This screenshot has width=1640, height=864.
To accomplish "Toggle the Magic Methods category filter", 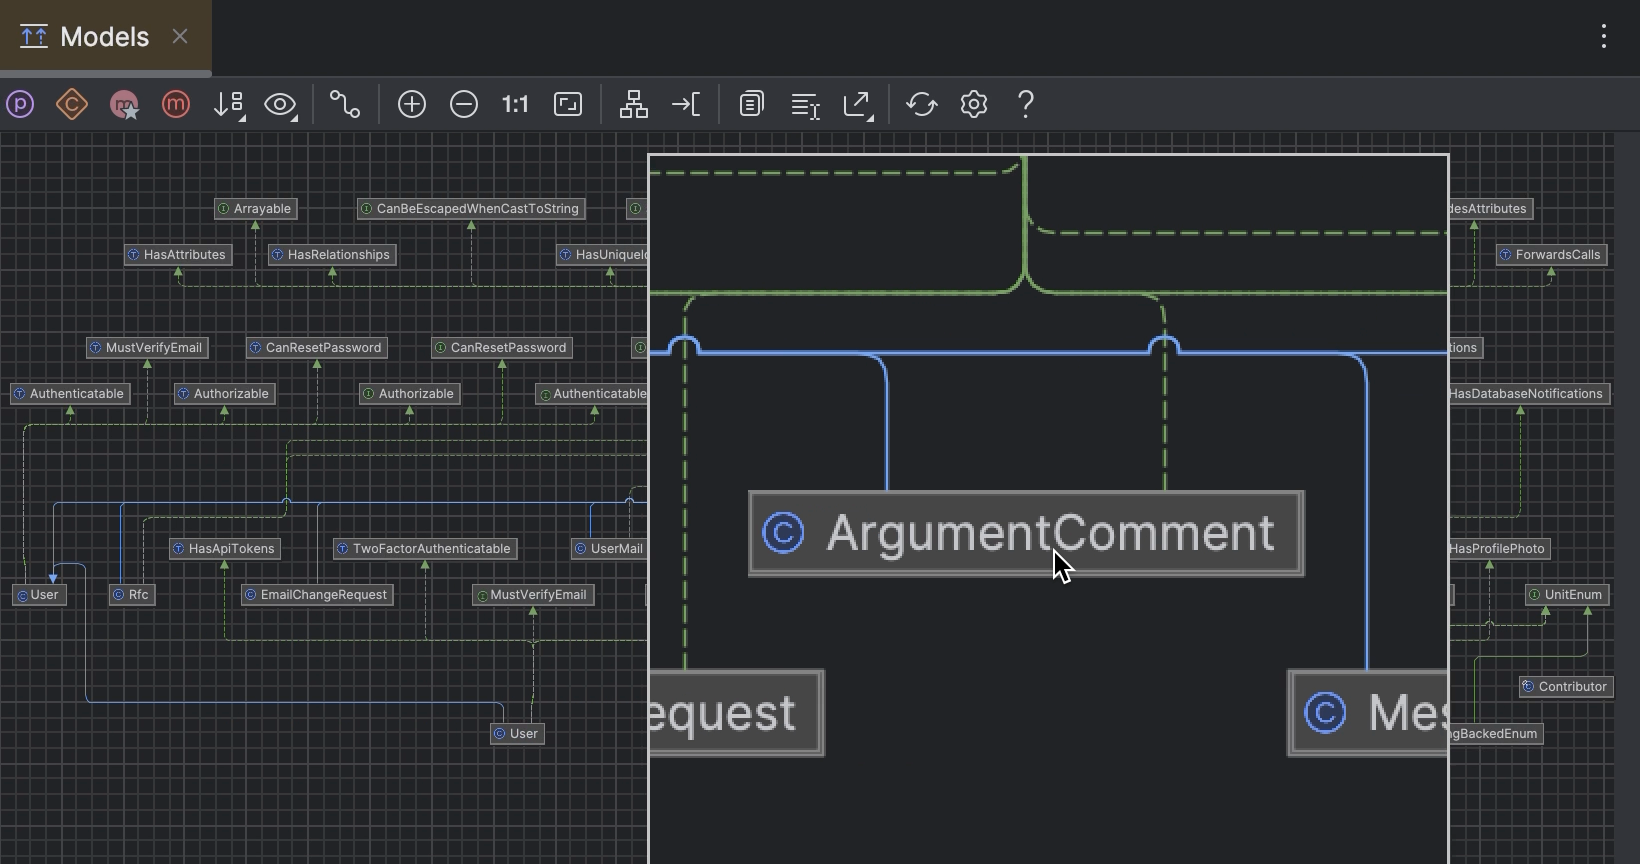I will [124, 104].
